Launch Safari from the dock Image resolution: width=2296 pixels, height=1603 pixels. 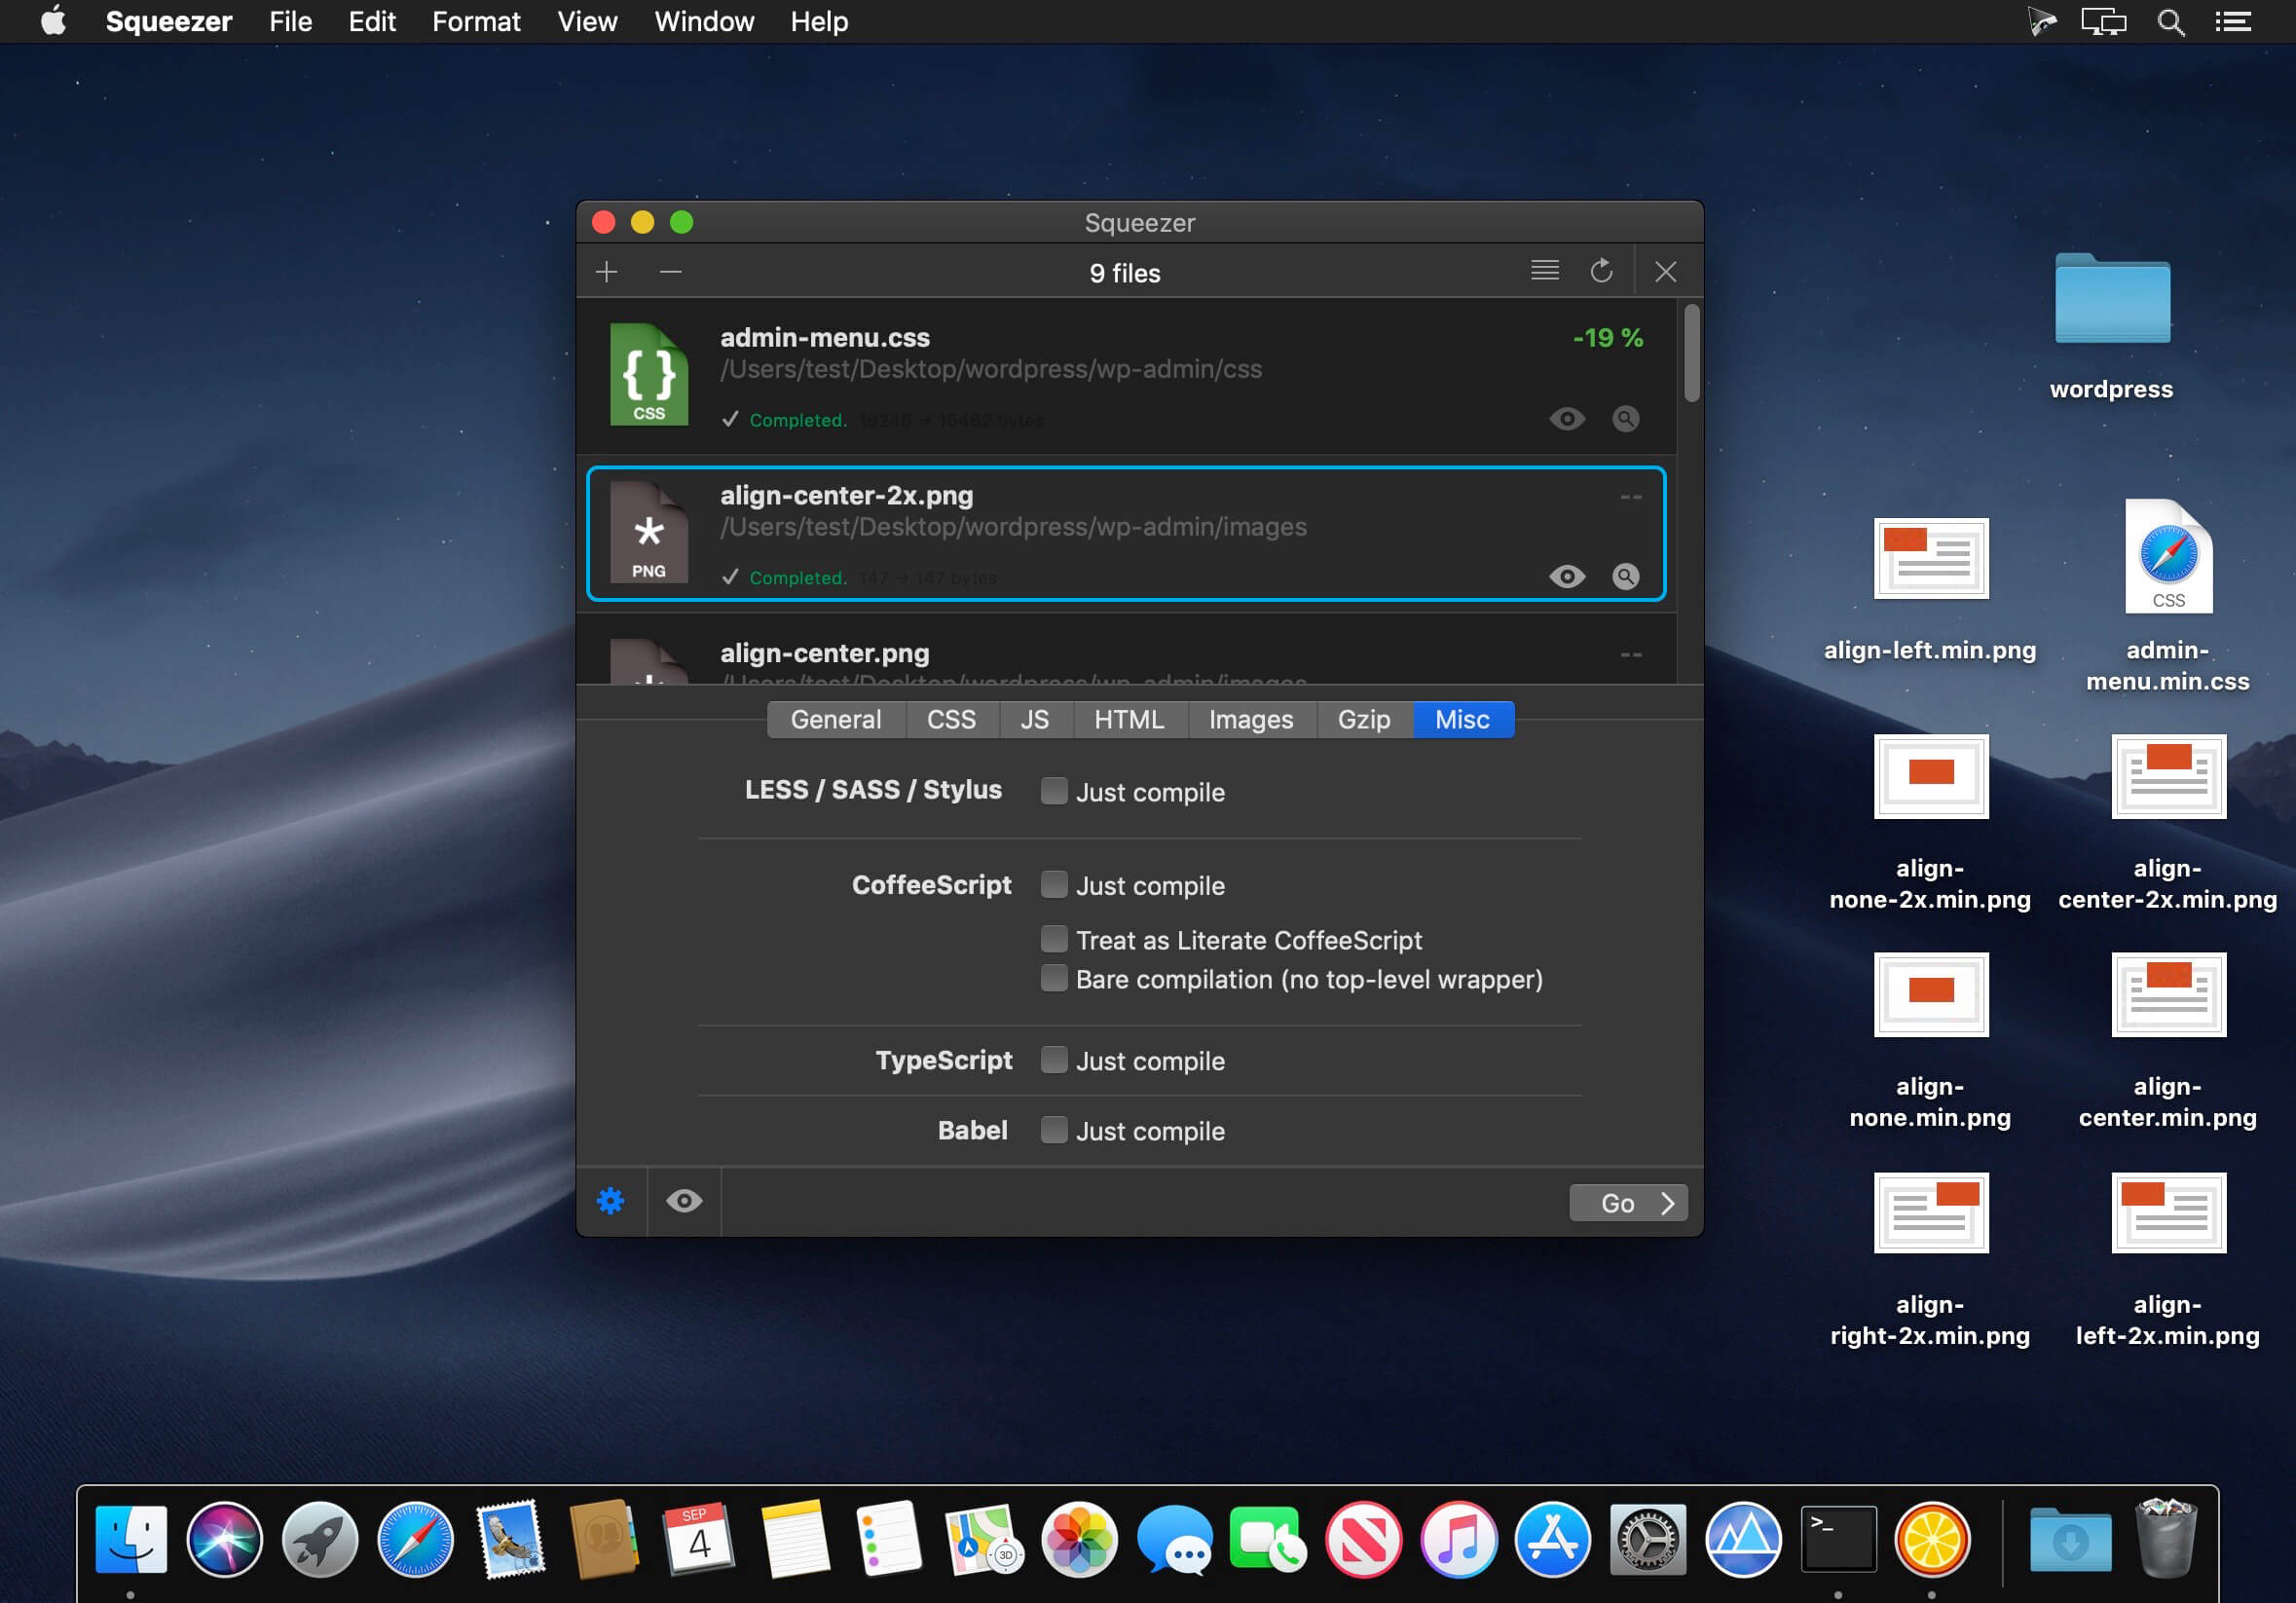[x=415, y=1538]
